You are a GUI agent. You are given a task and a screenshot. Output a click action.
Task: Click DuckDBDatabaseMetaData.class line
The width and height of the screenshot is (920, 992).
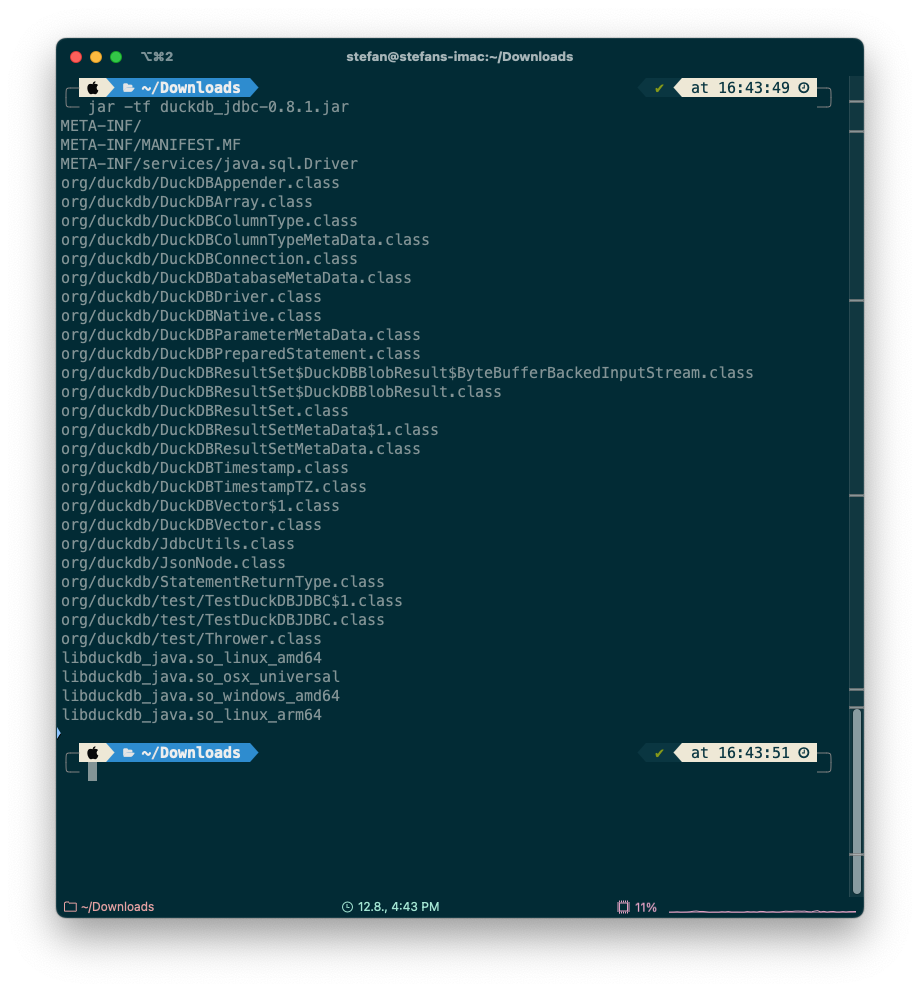click(x=236, y=278)
